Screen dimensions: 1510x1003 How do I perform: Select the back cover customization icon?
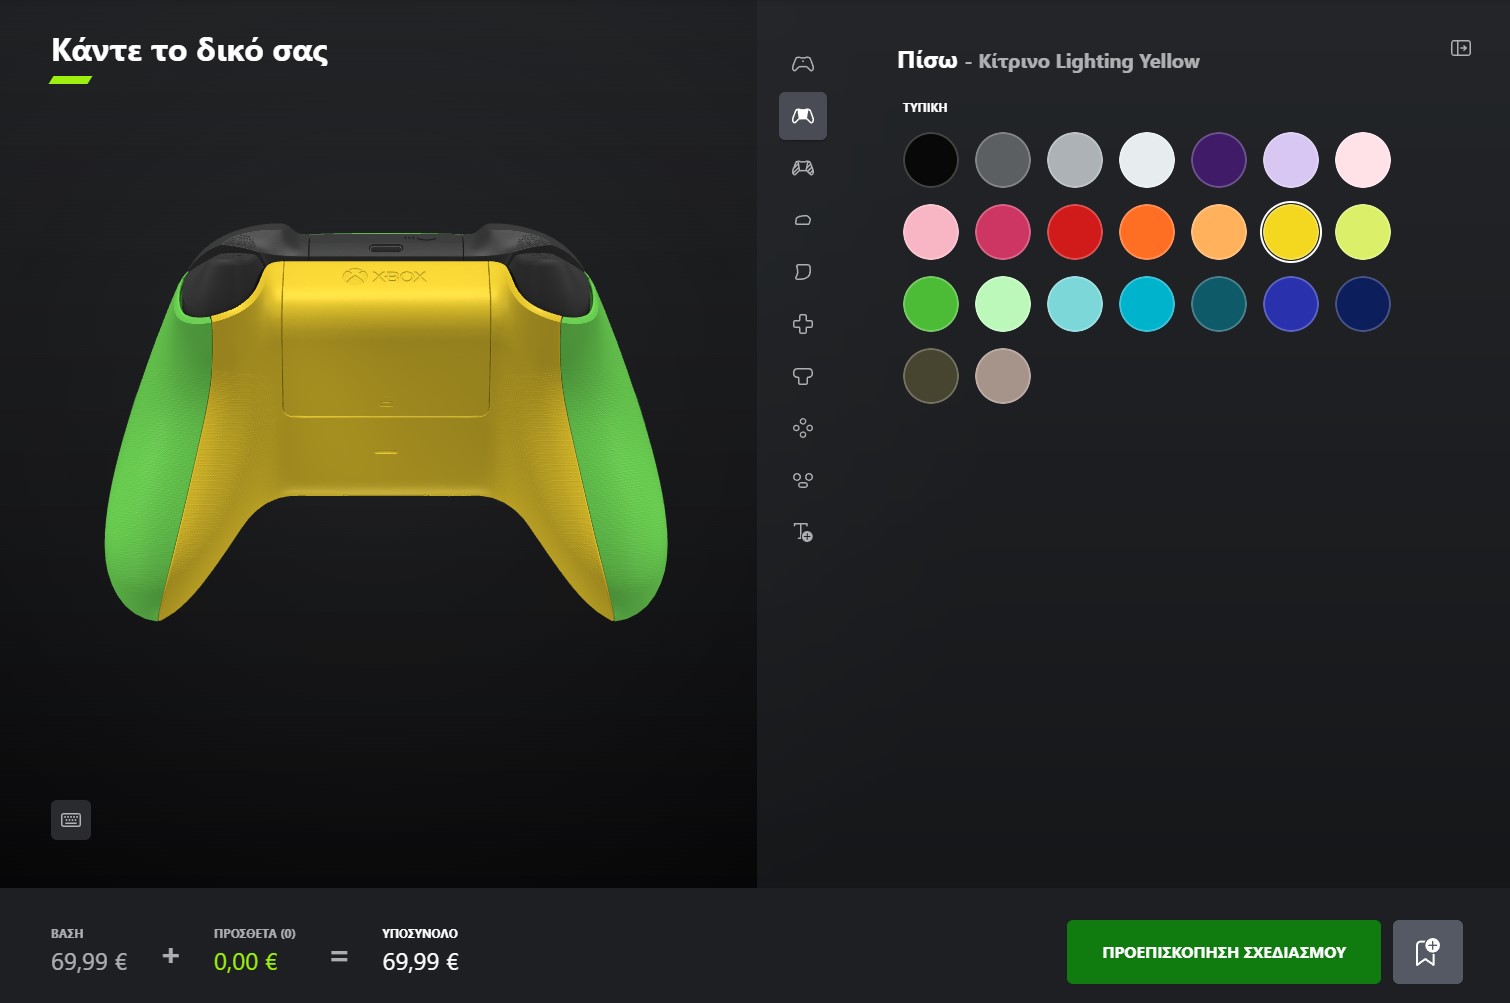pos(803,116)
